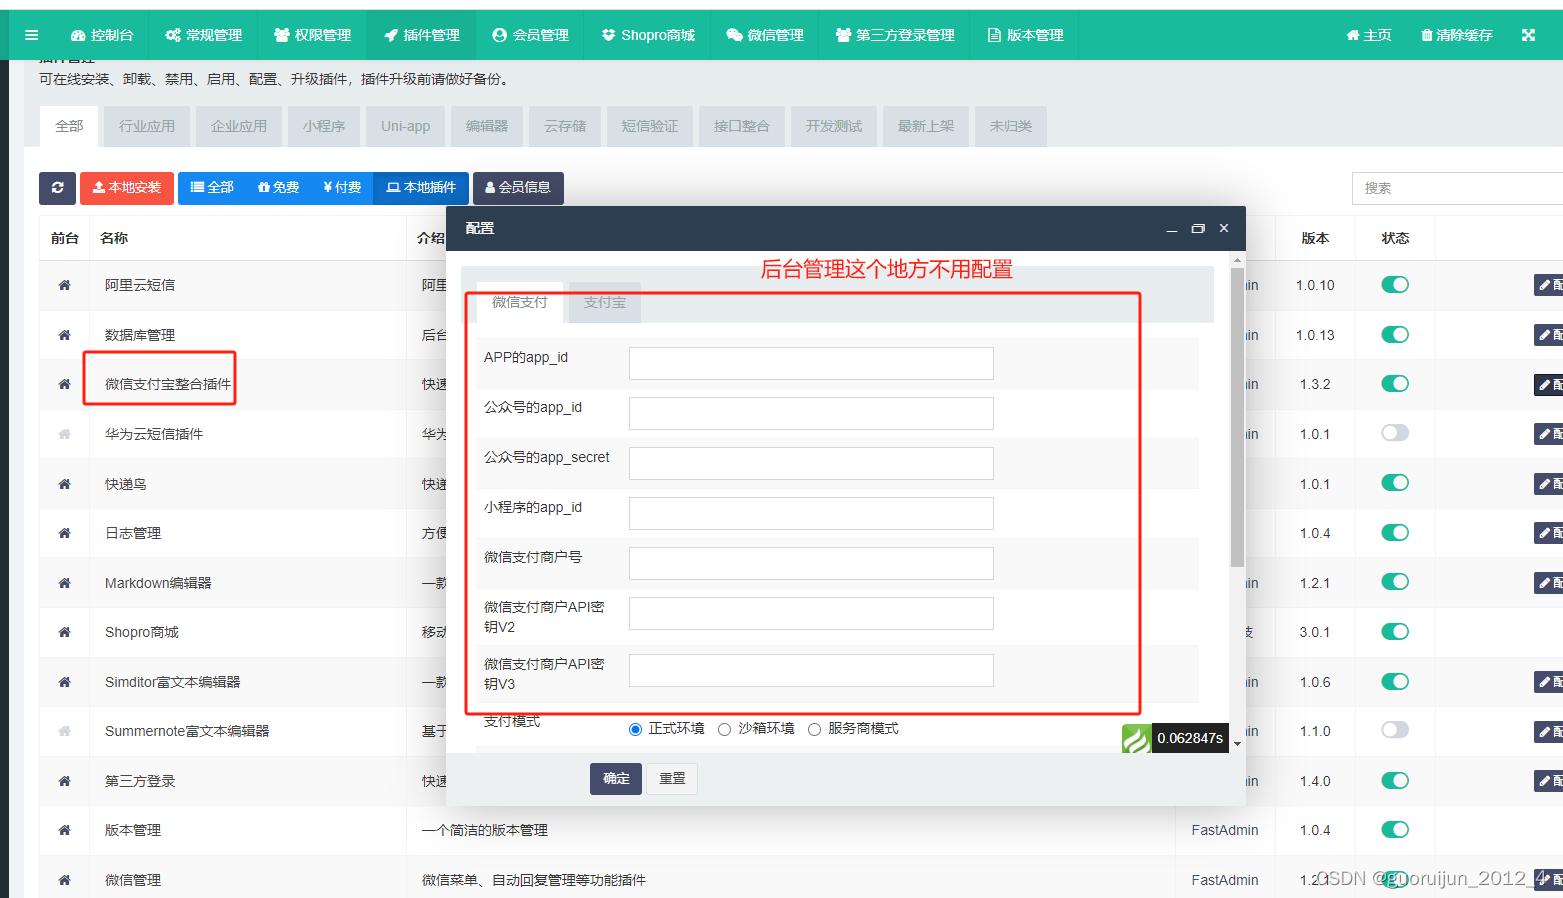Click the home icon in the 阿里云短信 row
Image resolution: width=1563 pixels, height=898 pixels.
64,285
